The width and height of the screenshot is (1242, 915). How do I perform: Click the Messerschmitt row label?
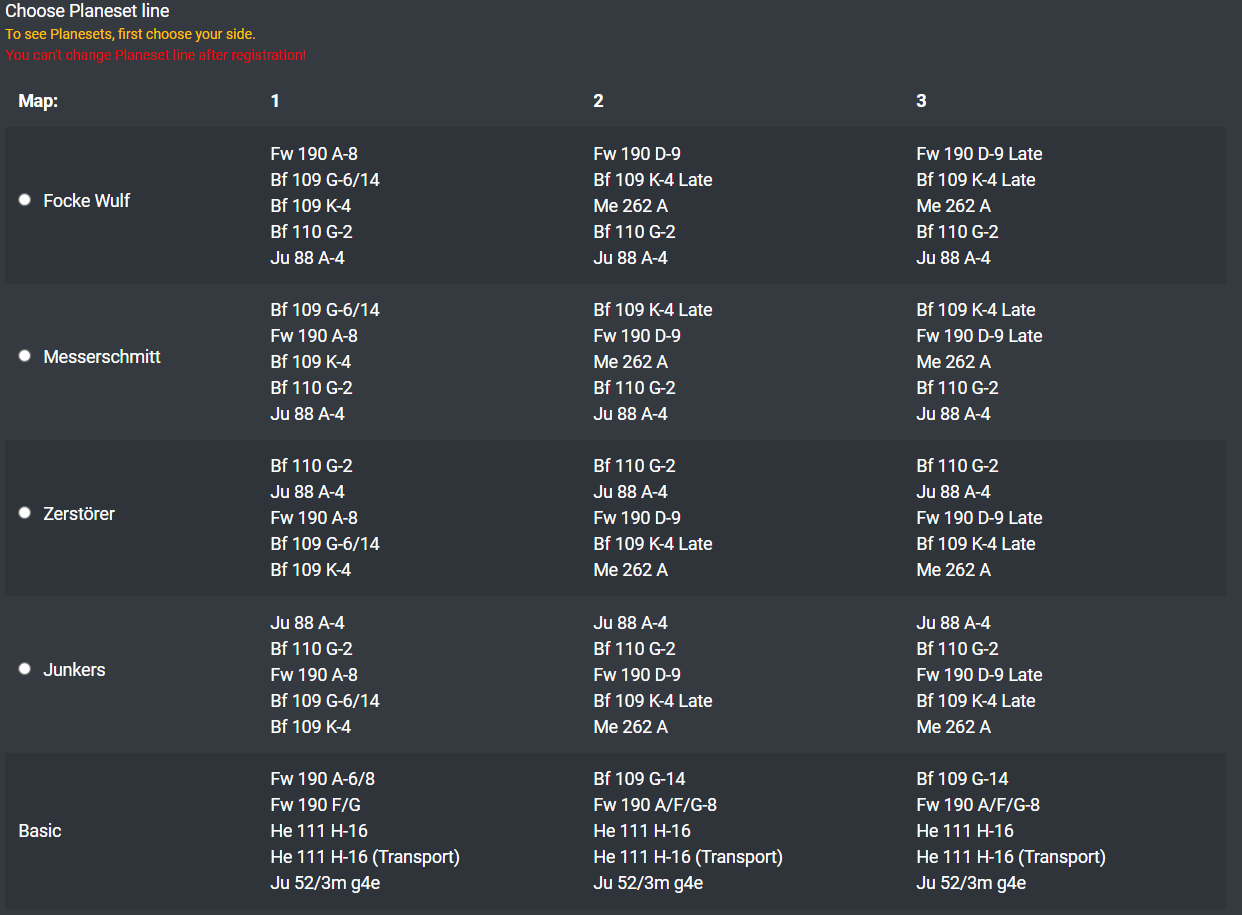click(x=102, y=357)
